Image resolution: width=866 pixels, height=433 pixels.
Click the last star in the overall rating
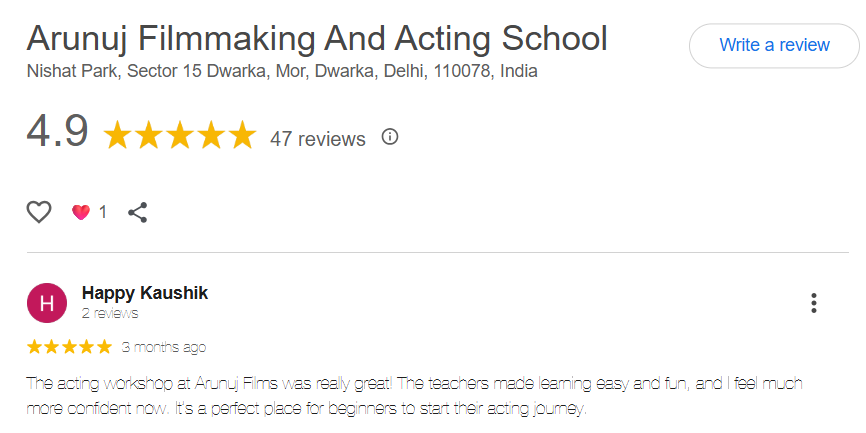point(243,136)
